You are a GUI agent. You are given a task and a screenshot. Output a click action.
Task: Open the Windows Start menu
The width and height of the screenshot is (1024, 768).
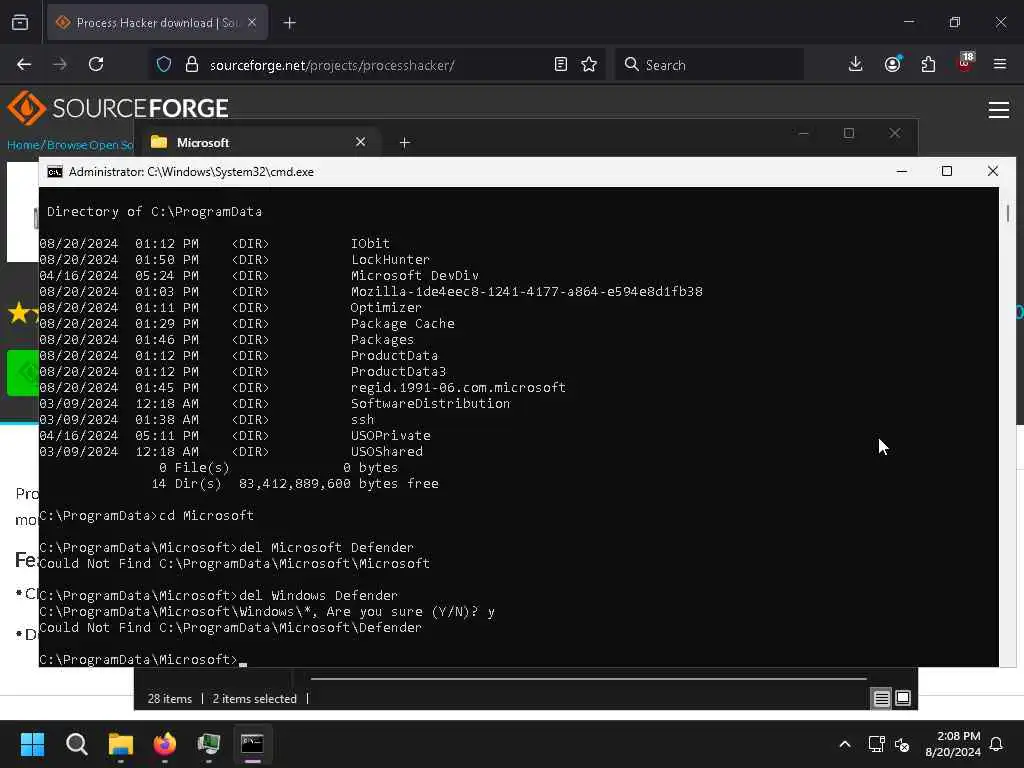32,744
